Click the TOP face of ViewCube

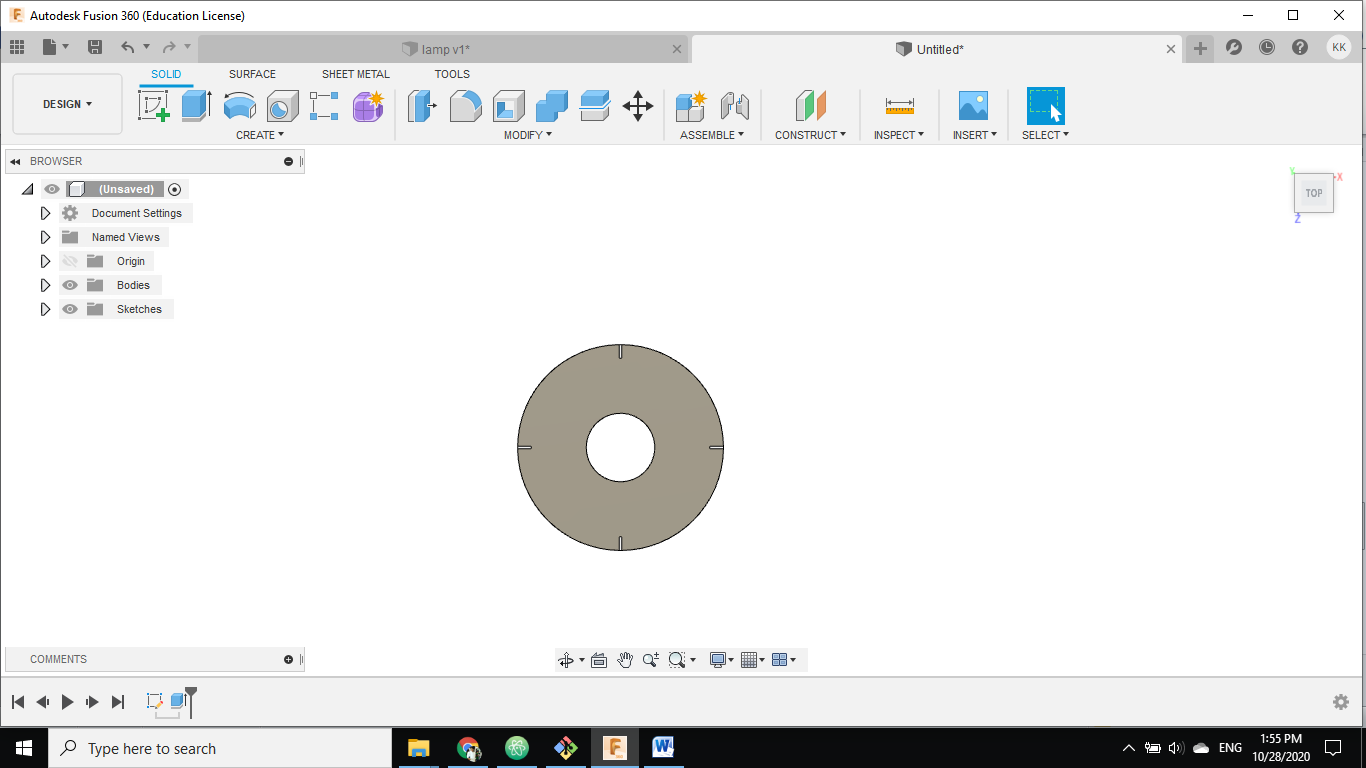pyautogui.click(x=1314, y=193)
